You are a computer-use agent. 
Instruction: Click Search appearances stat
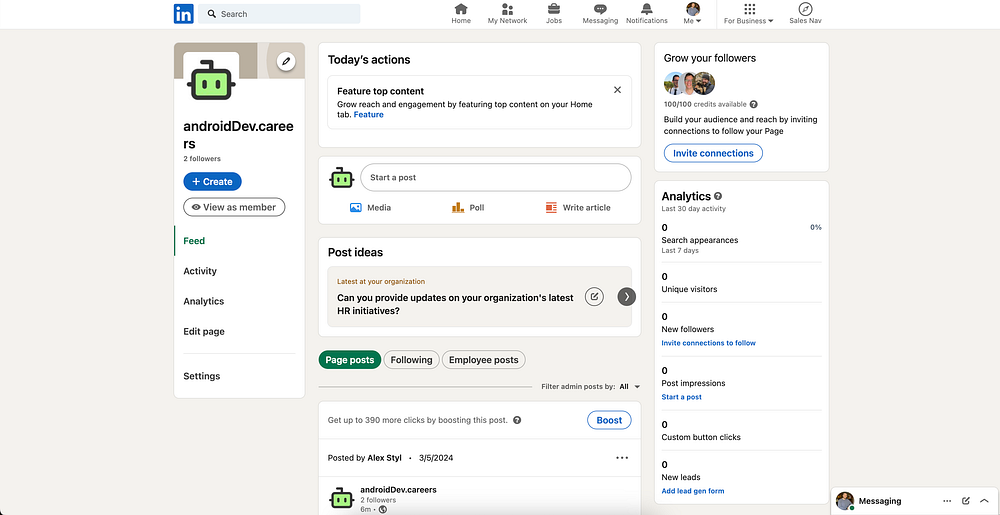pyautogui.click(x=700, y=240)
